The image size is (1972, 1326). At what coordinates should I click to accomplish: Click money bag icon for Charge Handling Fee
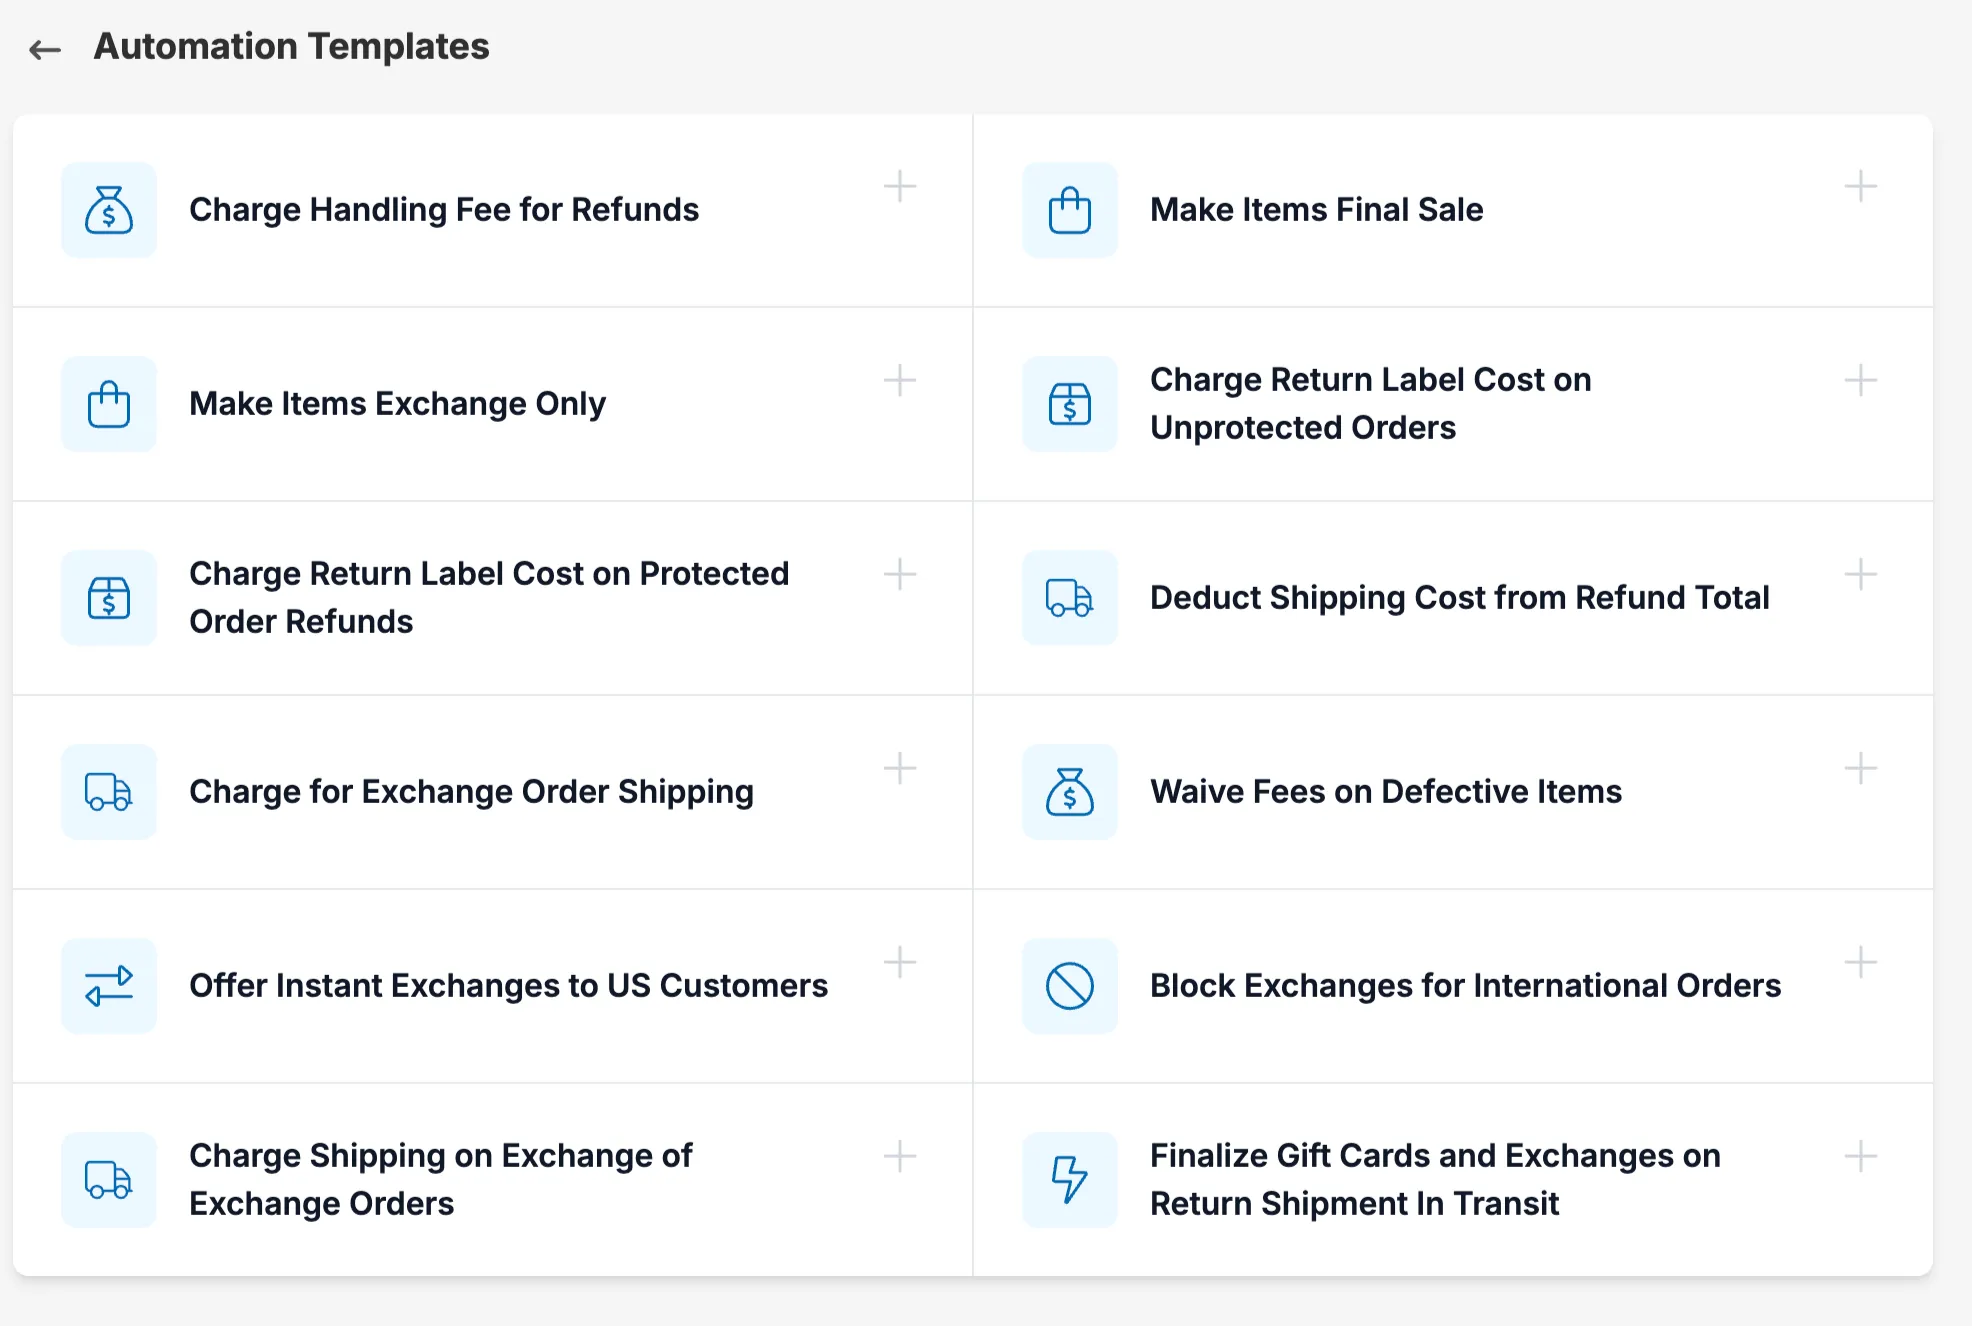pos(109,210)
